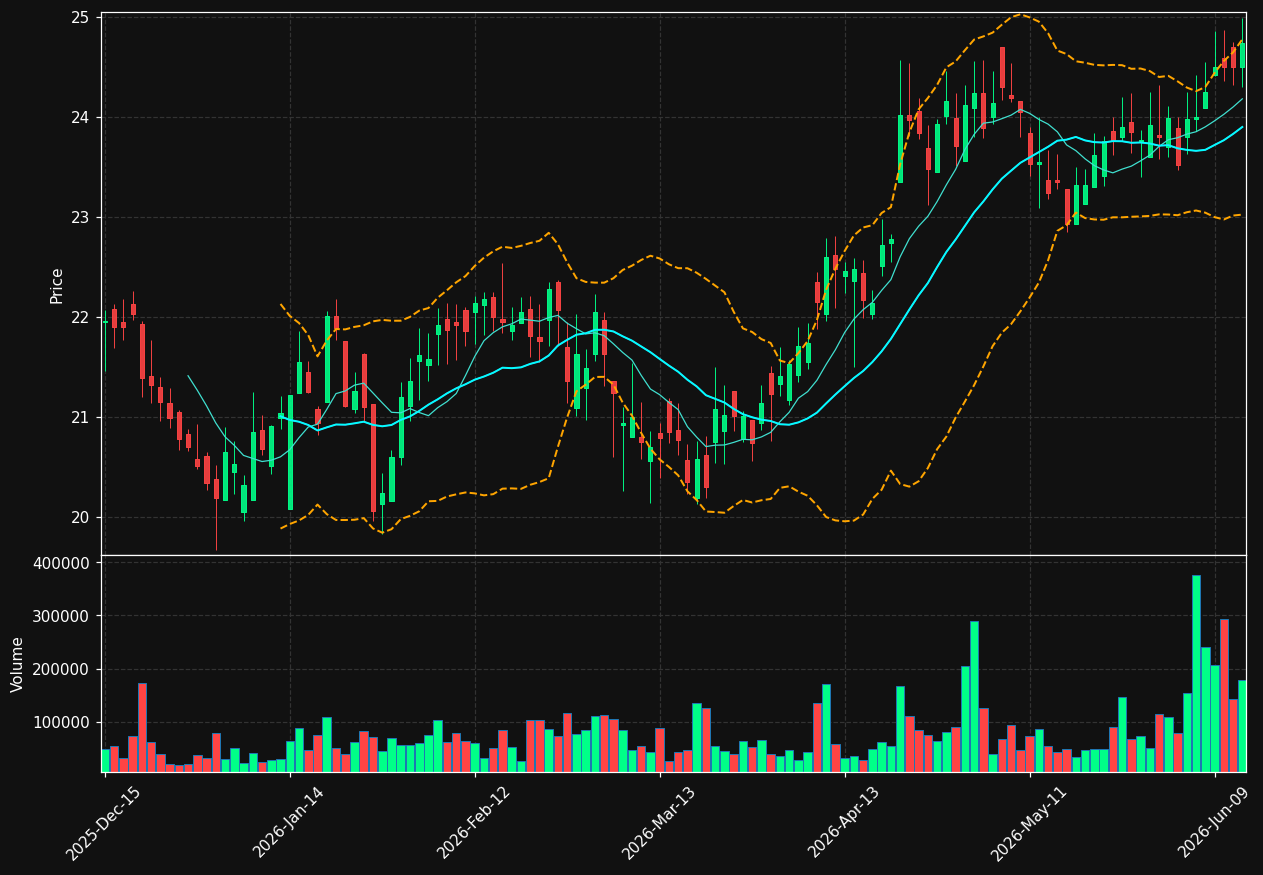
Task: Click the volume tick label 100000
Action: (62, 723)
